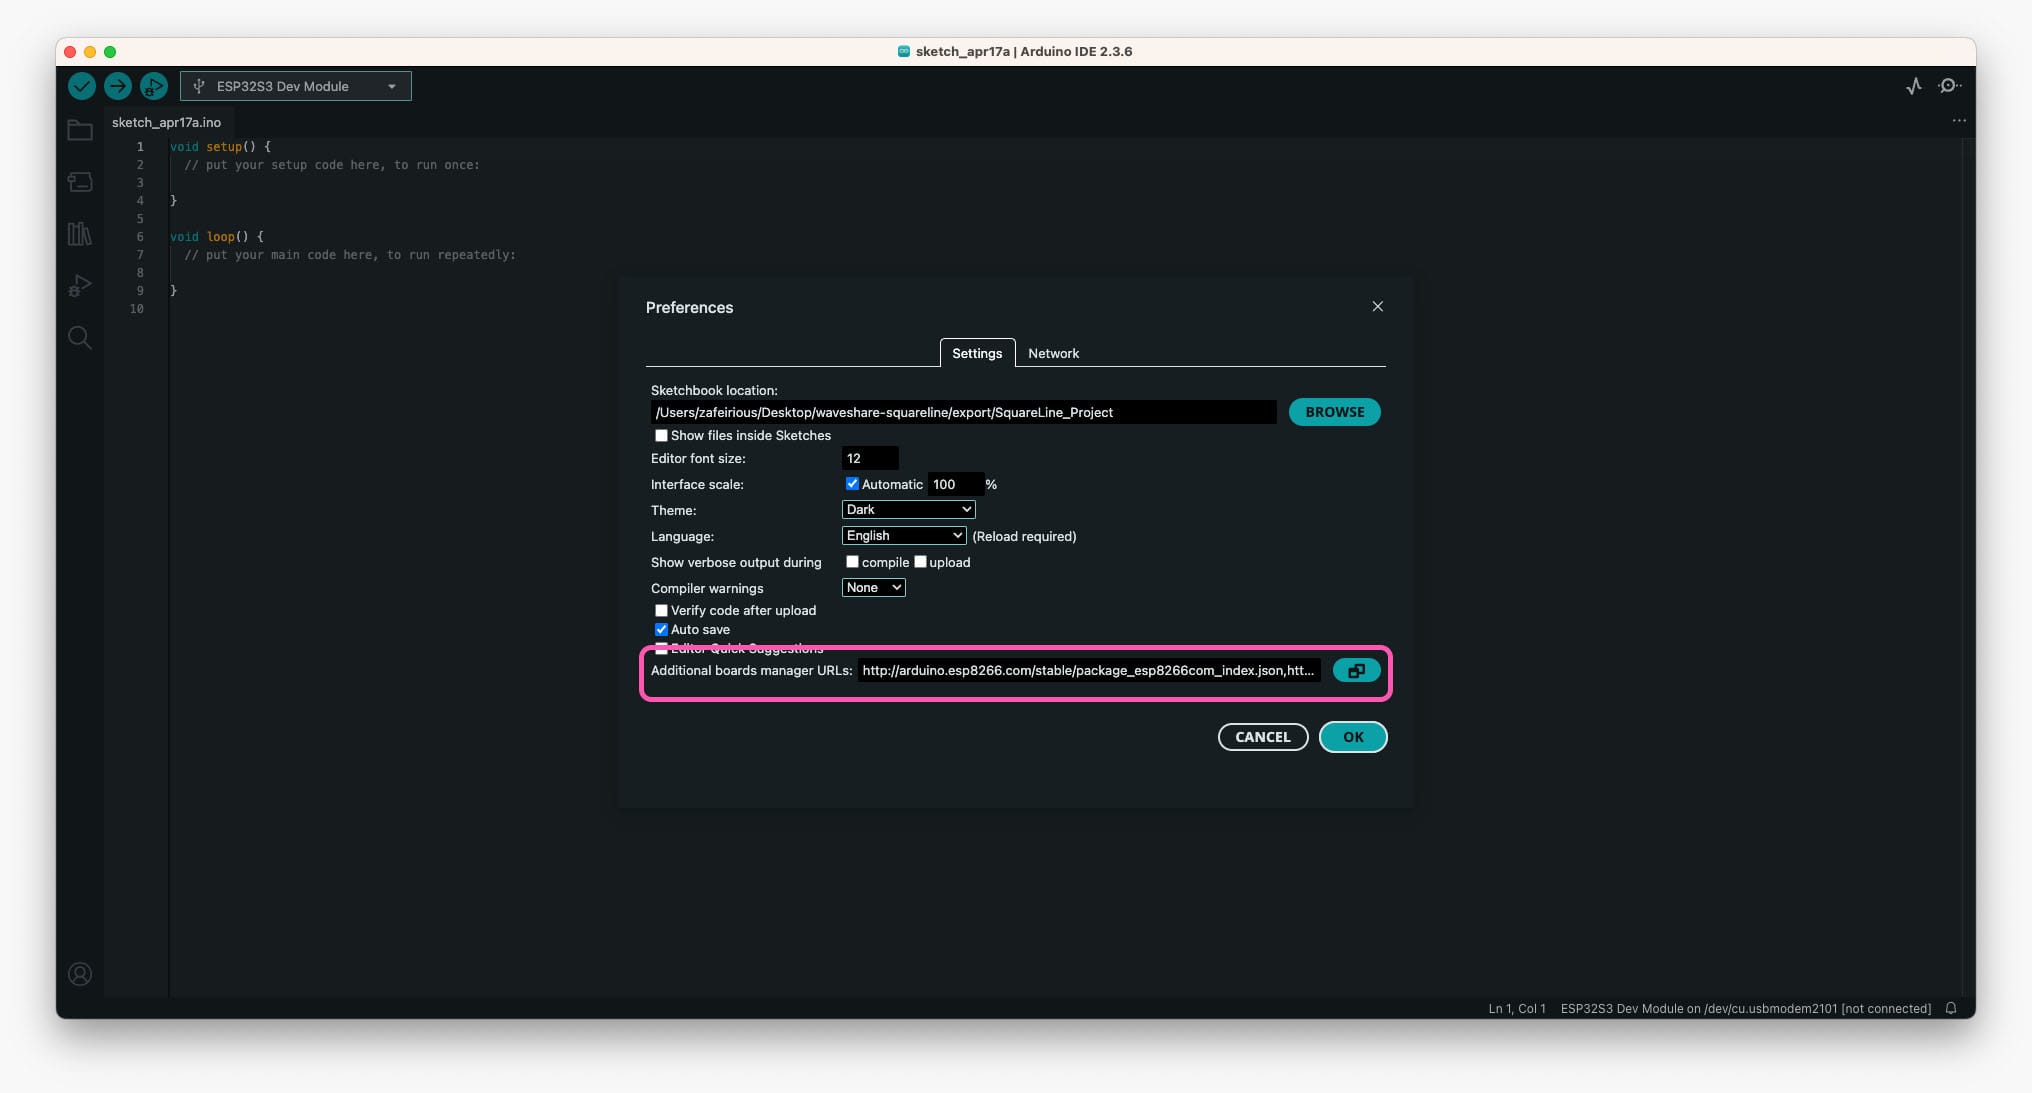Open the Search sidebar icon
The height and width of the screenshot is (1093, 2032).
[79, 337]
